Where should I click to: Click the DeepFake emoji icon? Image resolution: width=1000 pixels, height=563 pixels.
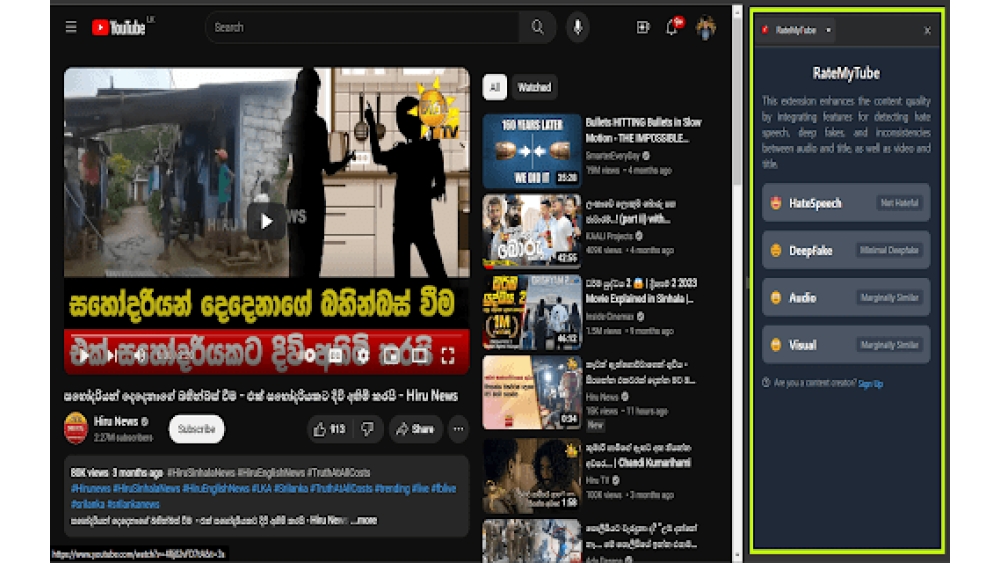pos(776,251)
